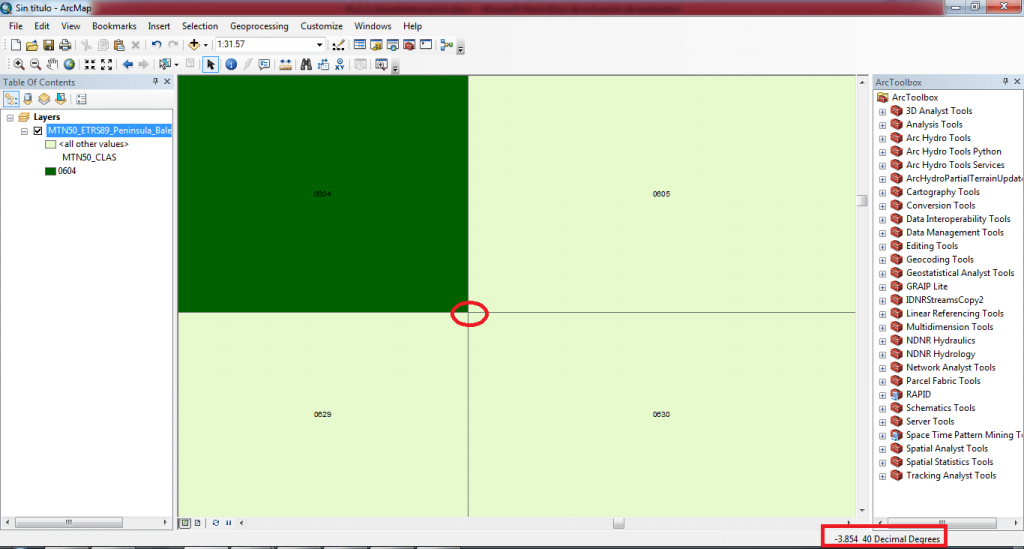The width and height of the screenshot is (1024, 549).
Task: Click the Save map document icon
Action: pyautogui.click(x=47, y=45)
